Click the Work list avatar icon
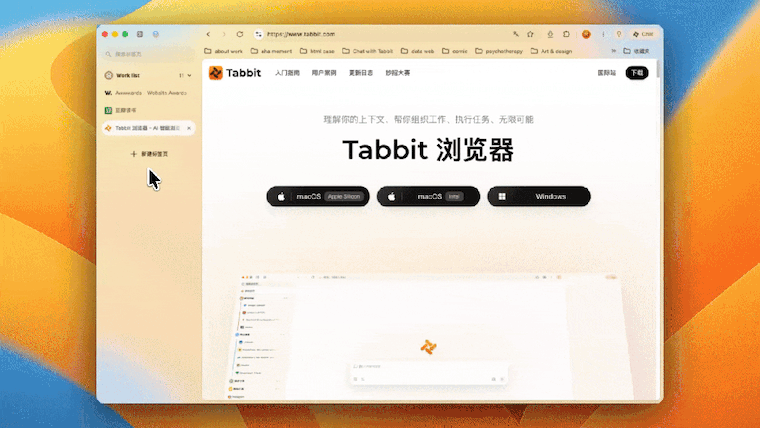760x428 pixels. 109,75
